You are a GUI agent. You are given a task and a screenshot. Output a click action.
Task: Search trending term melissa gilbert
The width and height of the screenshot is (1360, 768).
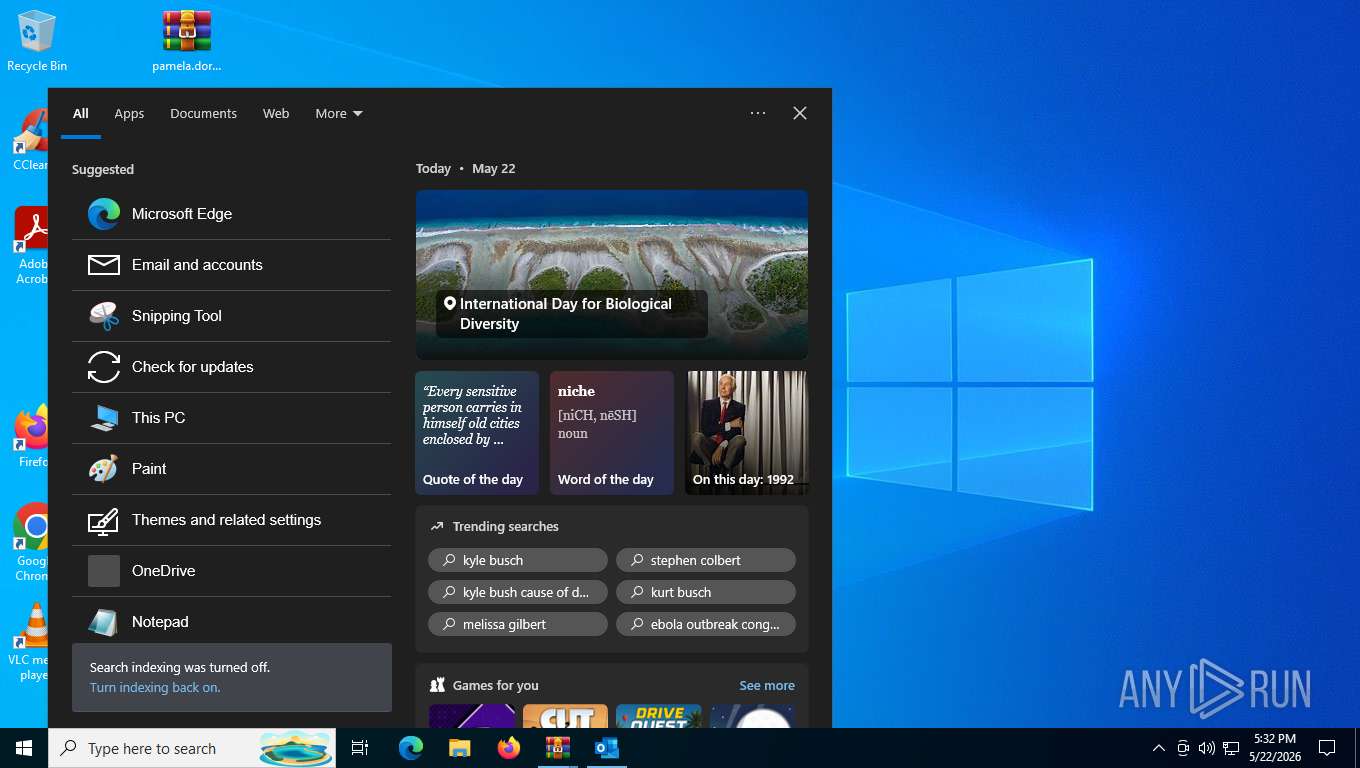[518, 624]
